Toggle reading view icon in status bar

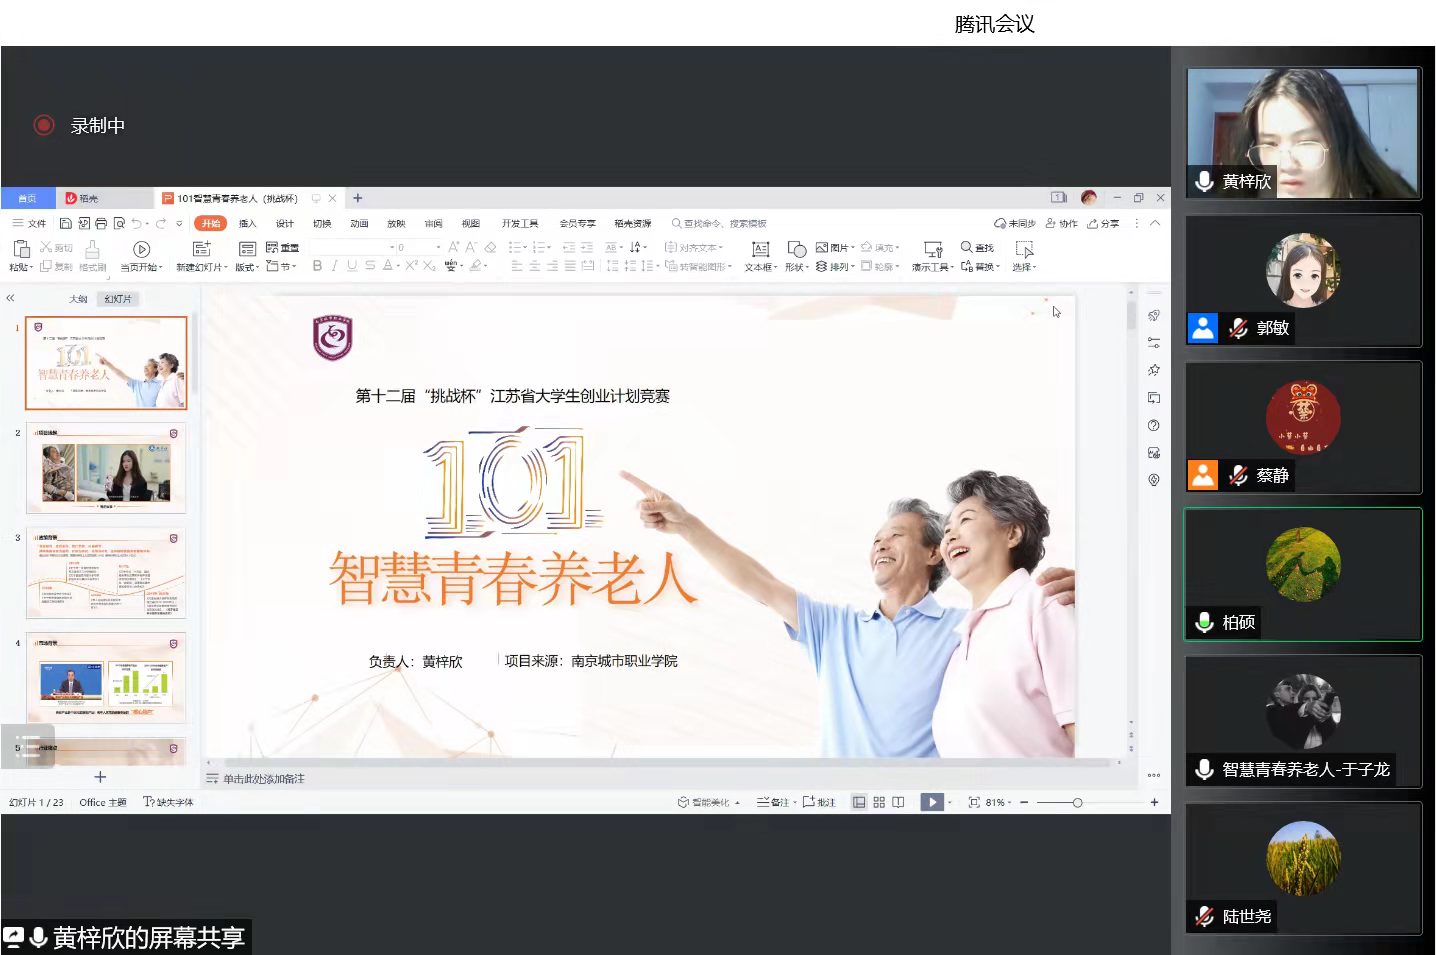[898, 802]
